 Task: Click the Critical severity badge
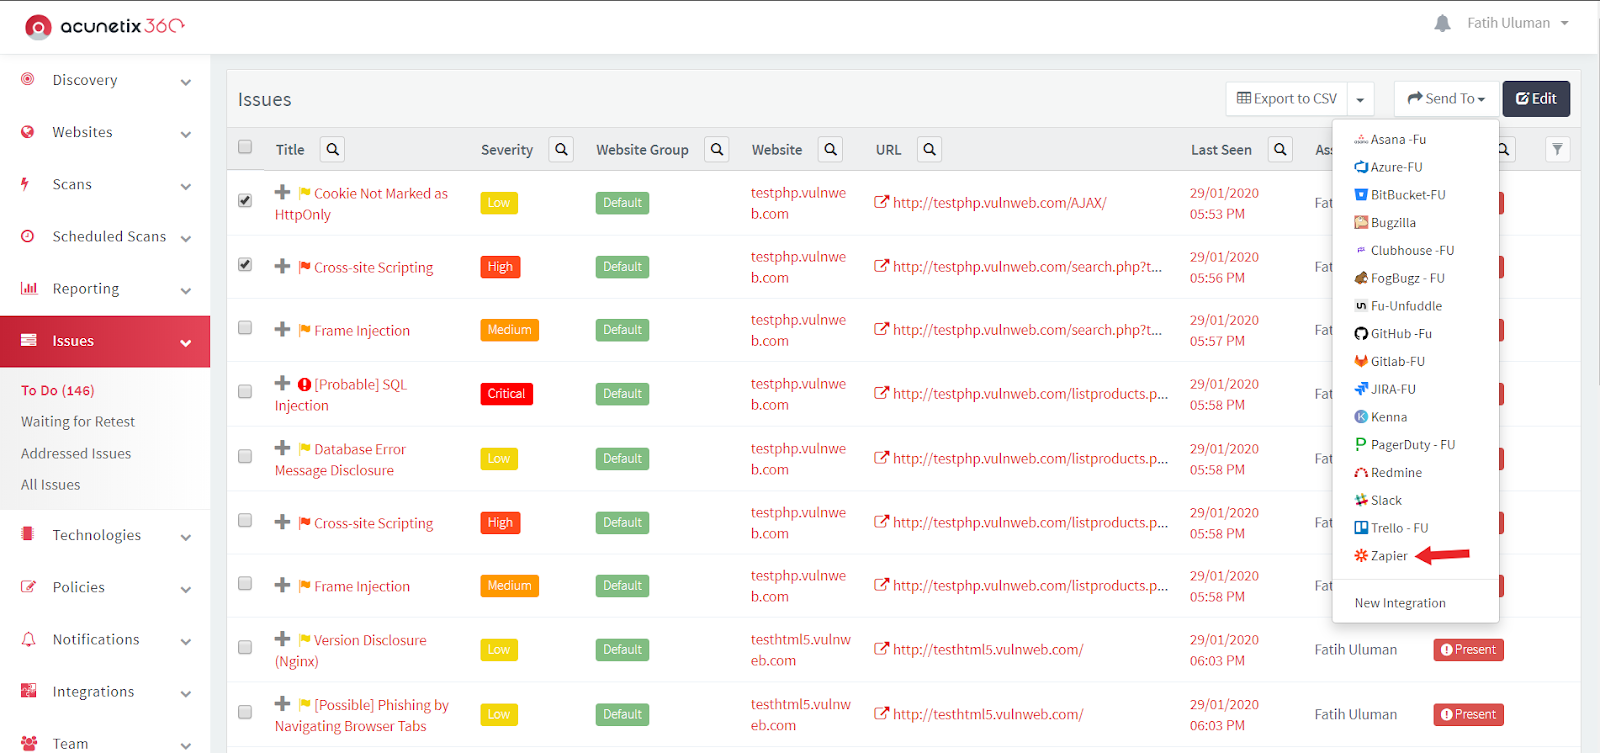coord(506,394)
